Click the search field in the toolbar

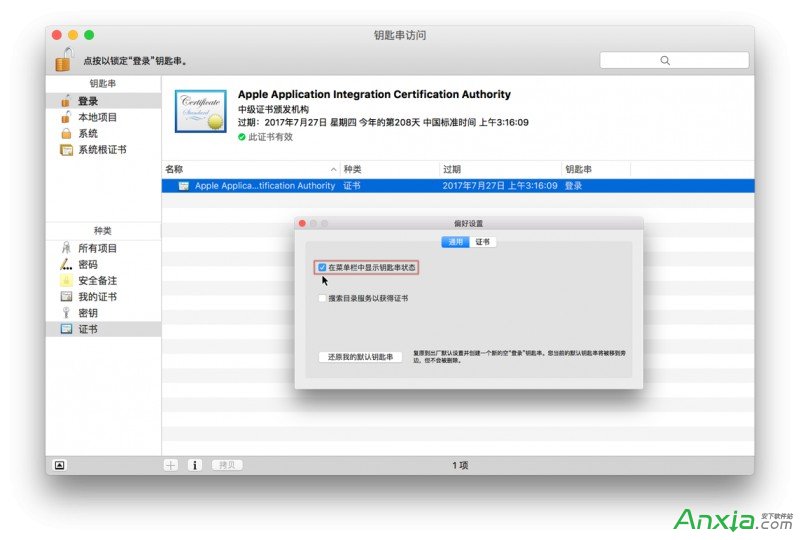674,60
